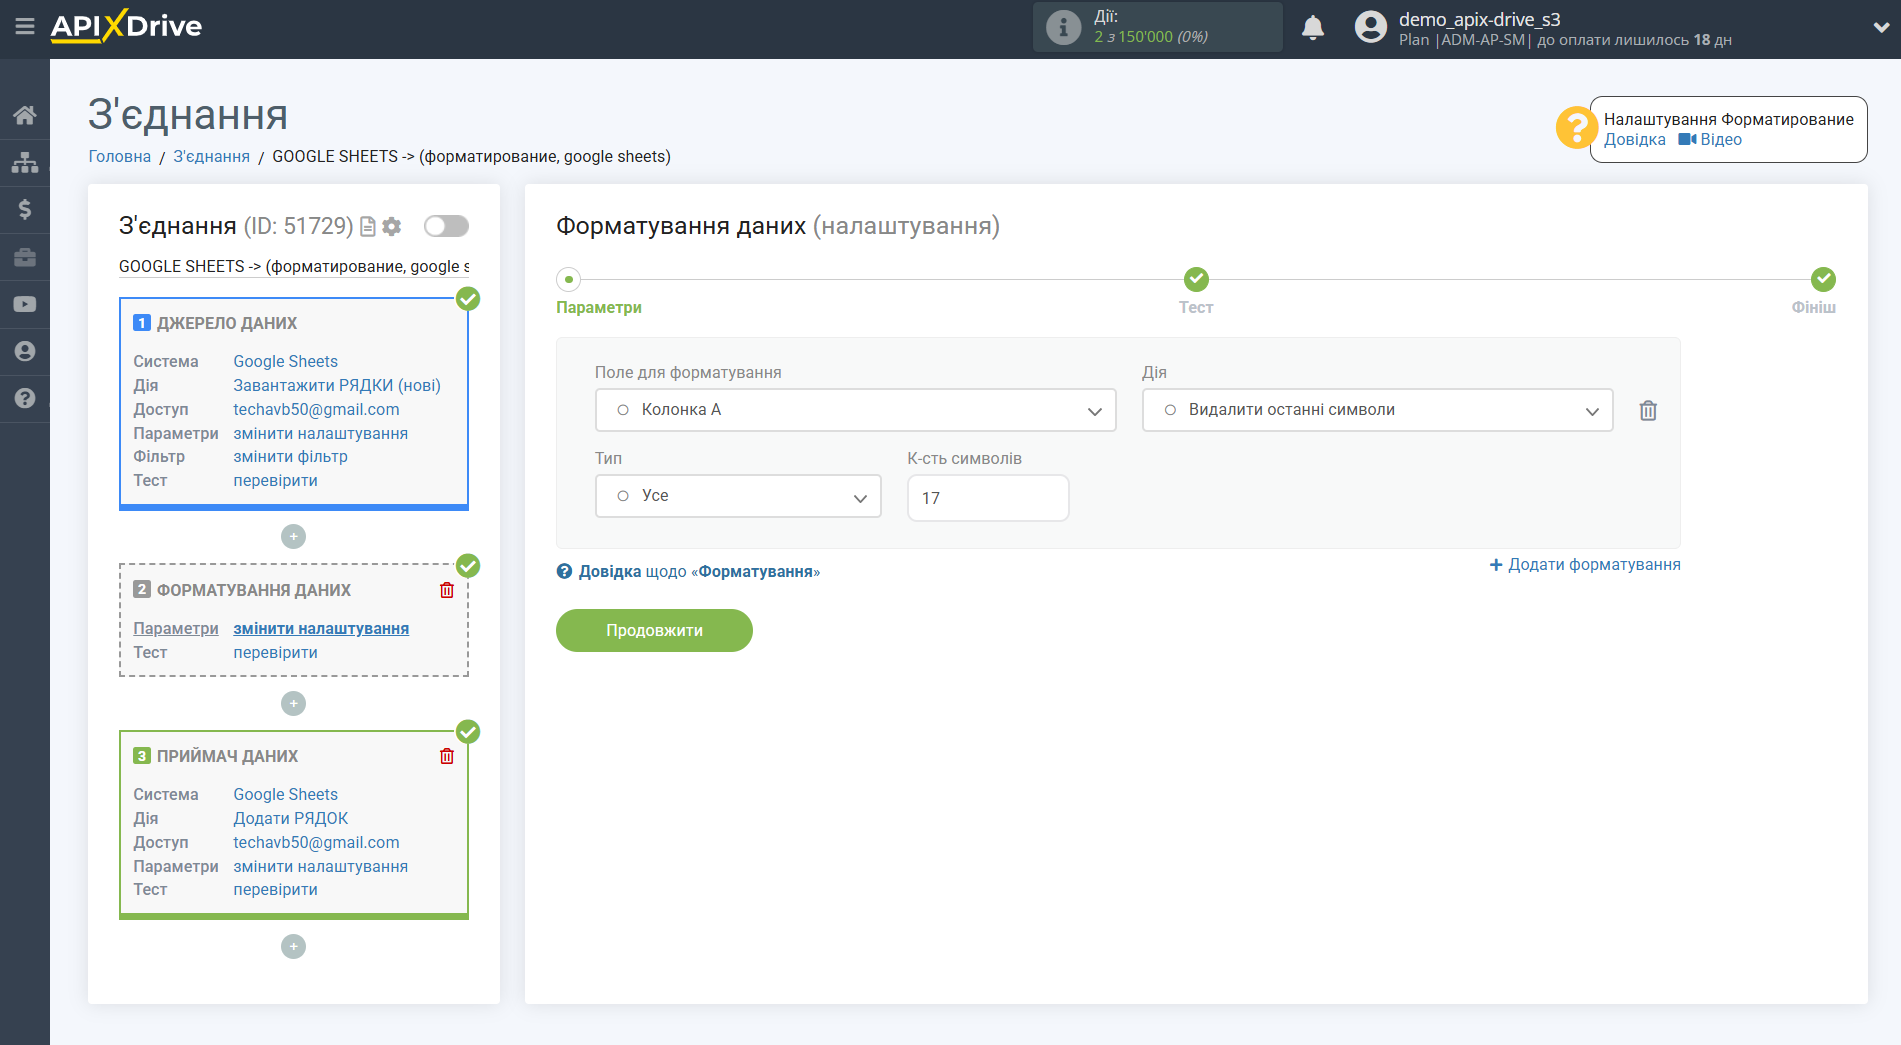Click the К-сть символів input field
Viewport: 1901px width, 1045px height.
click(x=988, y=498)
